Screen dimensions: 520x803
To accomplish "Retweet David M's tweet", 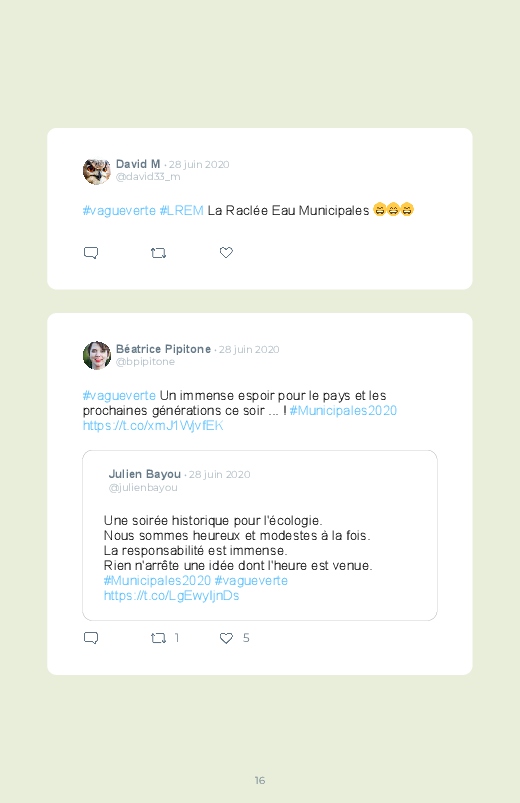I will pos(158,252).
